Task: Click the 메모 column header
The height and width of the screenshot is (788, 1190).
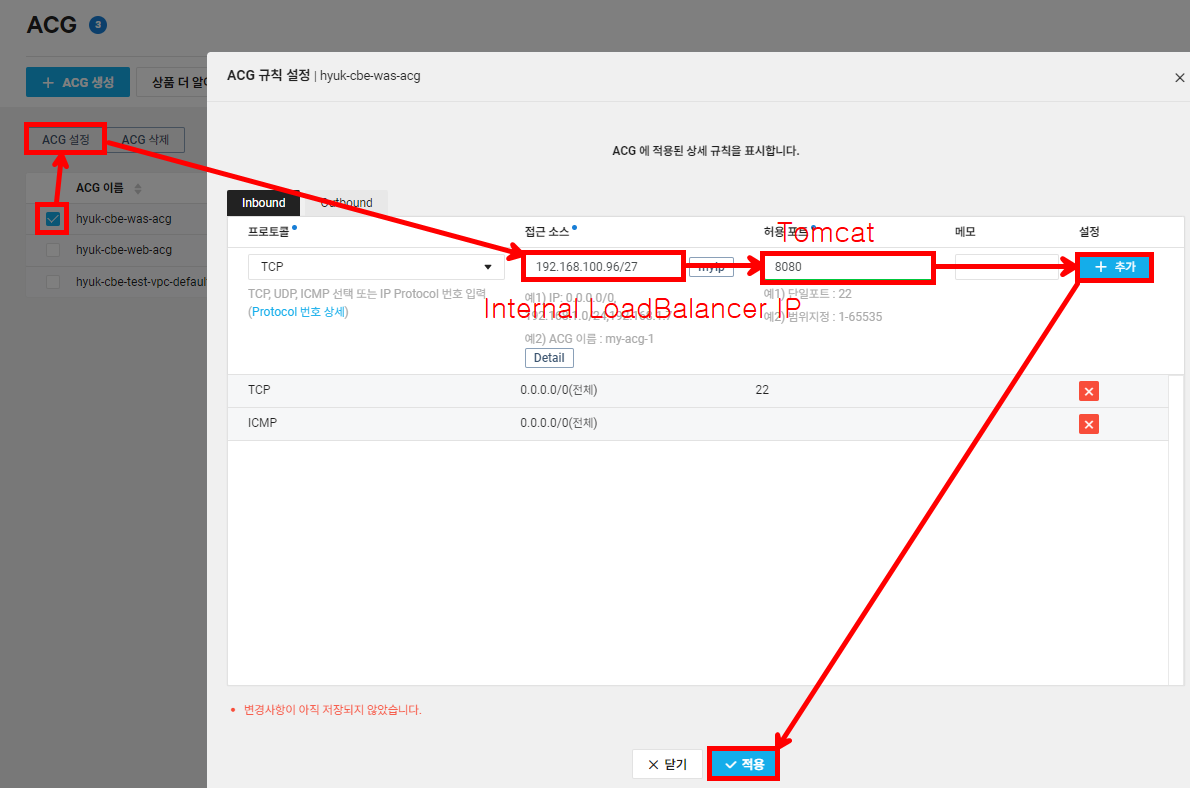Action: (965, 232)
